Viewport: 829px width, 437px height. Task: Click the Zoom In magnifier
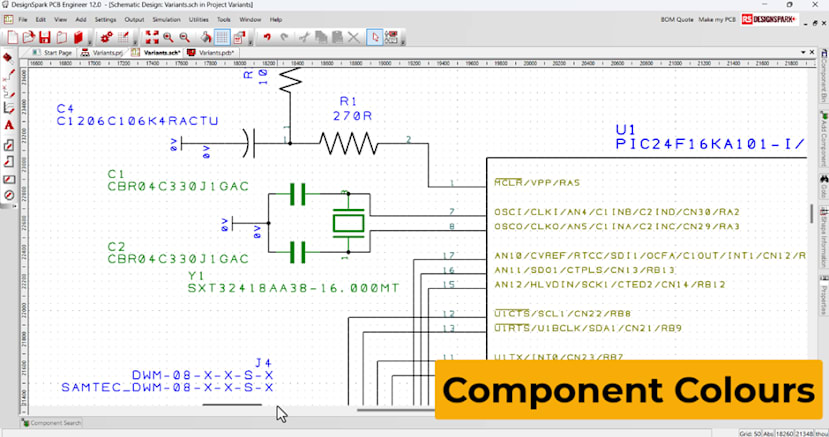click(x=168, y=37)
